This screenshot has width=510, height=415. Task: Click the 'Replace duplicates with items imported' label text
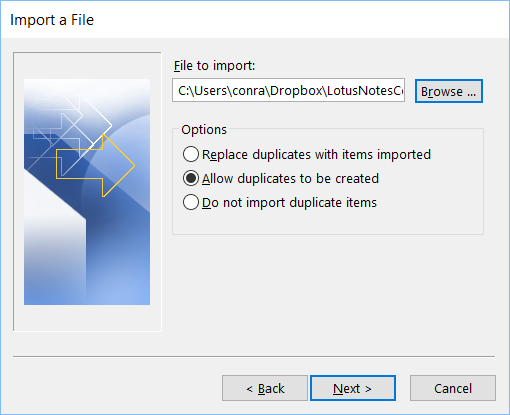[x=316, y=155]
